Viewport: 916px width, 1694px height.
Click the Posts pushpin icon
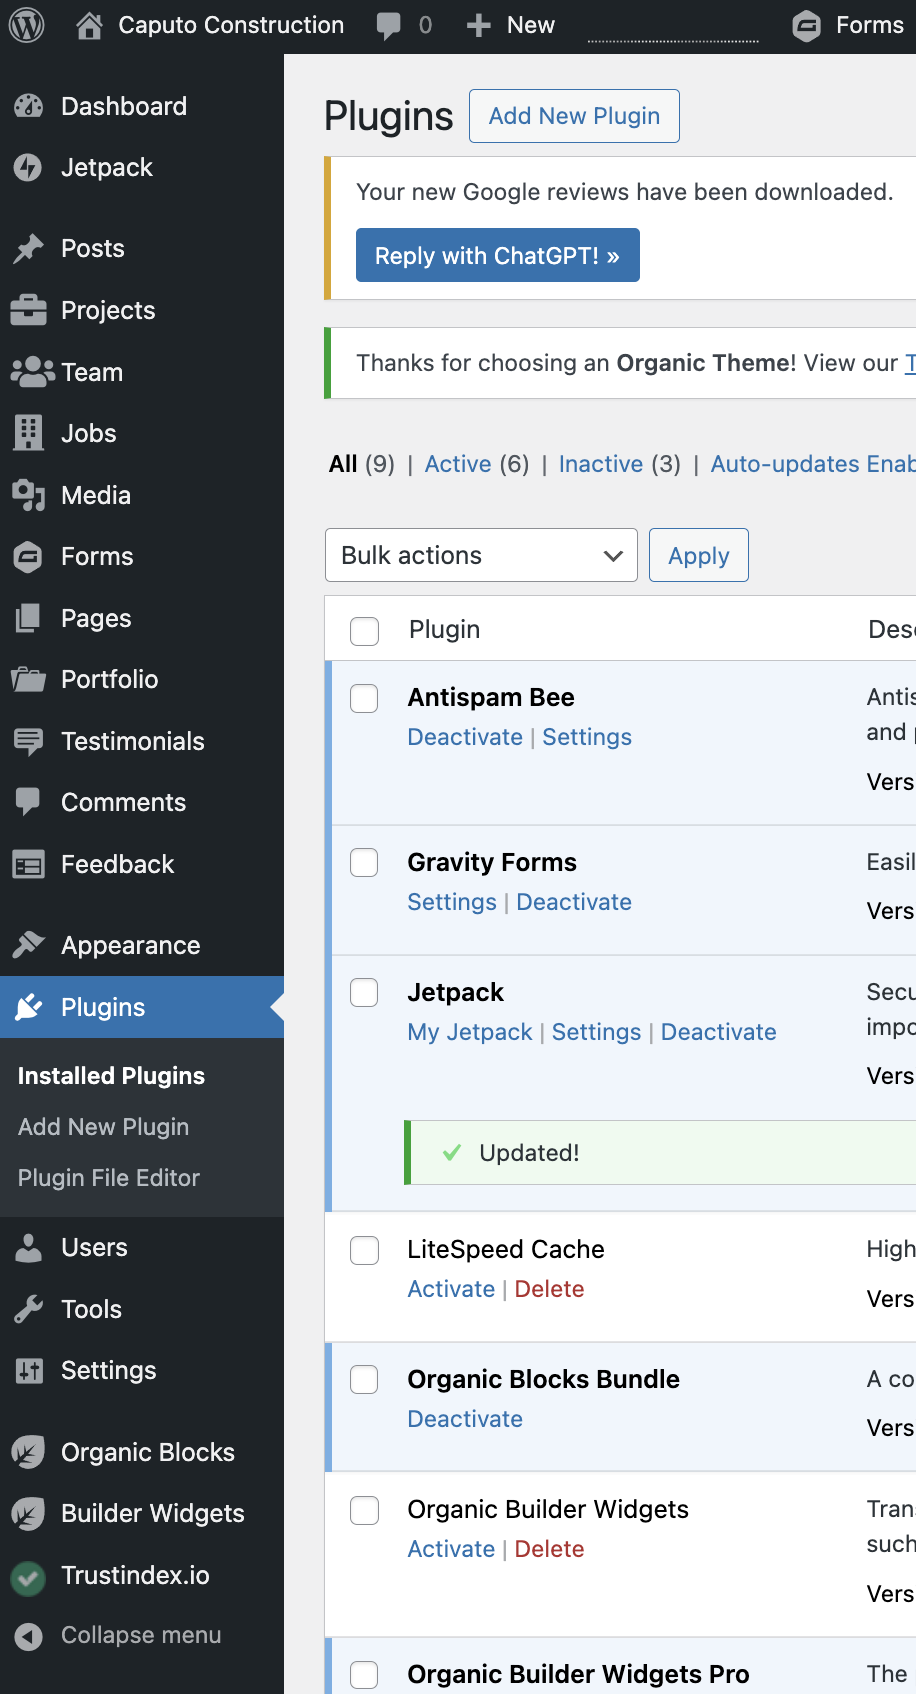click(29, 248)
